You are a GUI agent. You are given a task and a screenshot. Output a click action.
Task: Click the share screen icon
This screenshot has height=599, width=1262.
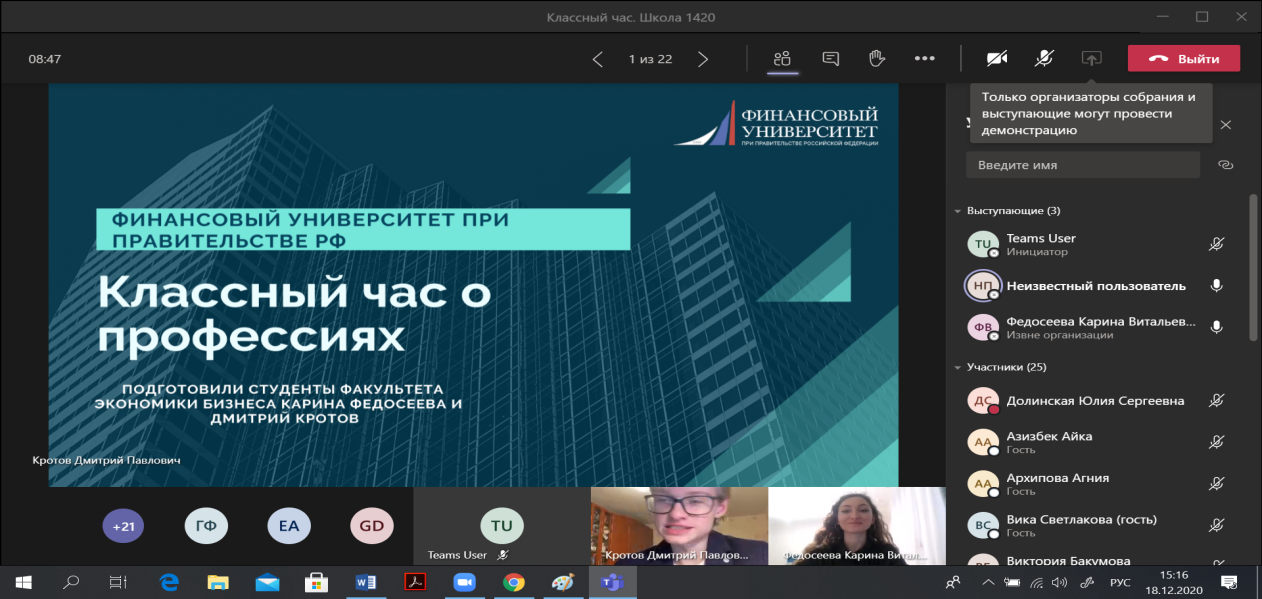click(x=1091, y=58)
